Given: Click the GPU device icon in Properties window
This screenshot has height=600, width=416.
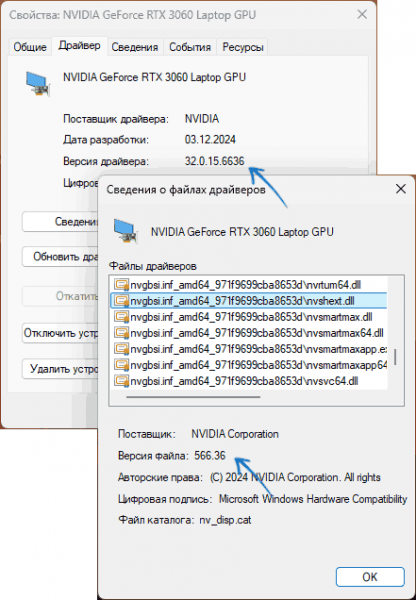Looking at the screenshot, I should [38, 84].
